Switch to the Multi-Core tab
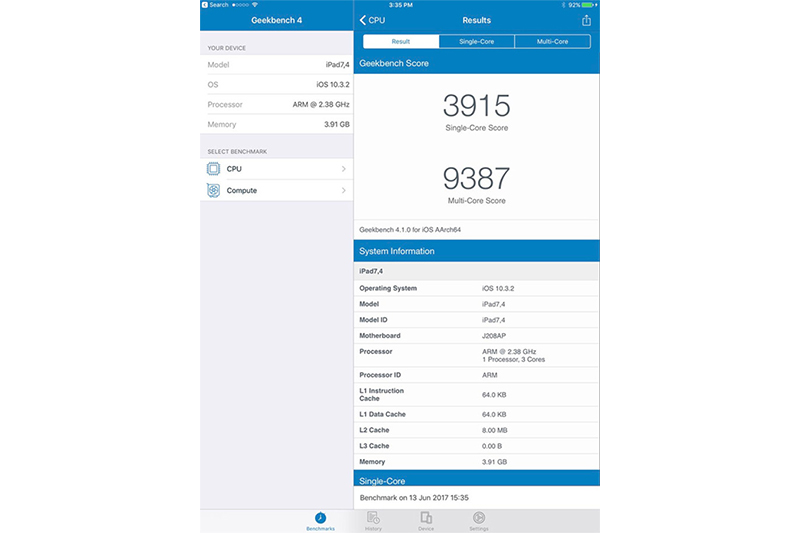The height and width of the screenshot is (533, 800). coord(553,41)
